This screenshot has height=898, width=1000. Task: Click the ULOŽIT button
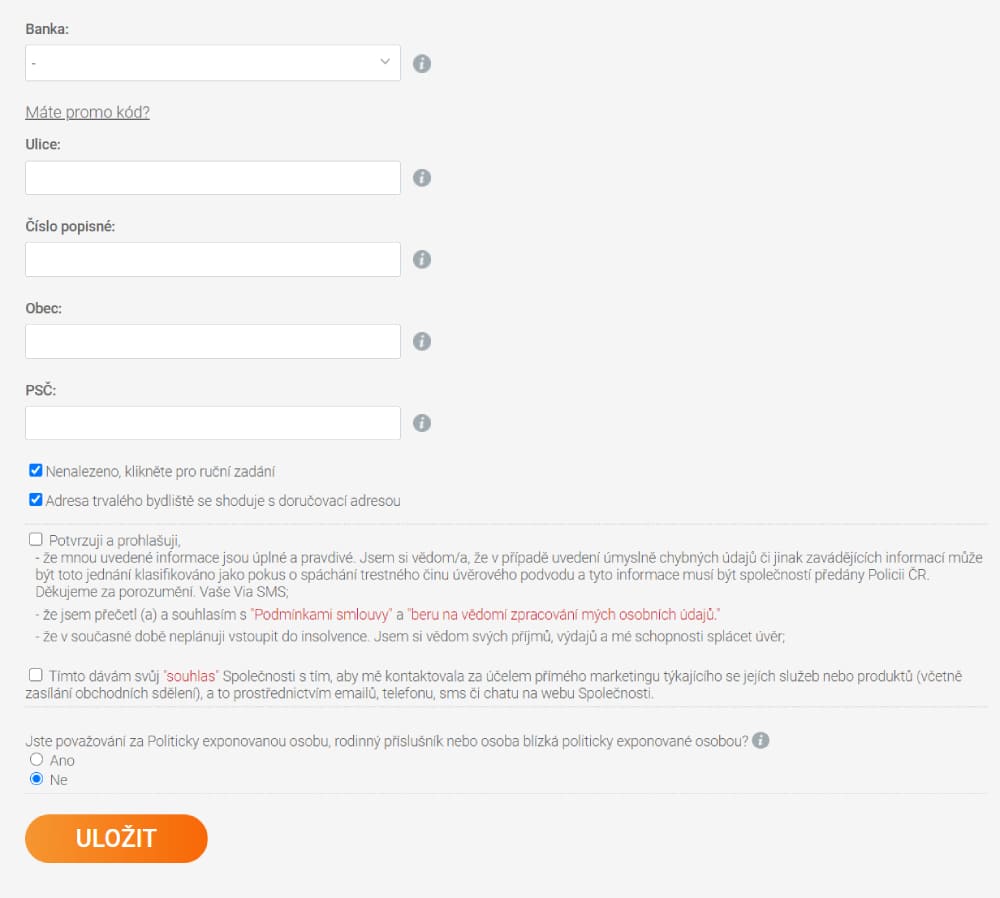[x=116, y=838]
